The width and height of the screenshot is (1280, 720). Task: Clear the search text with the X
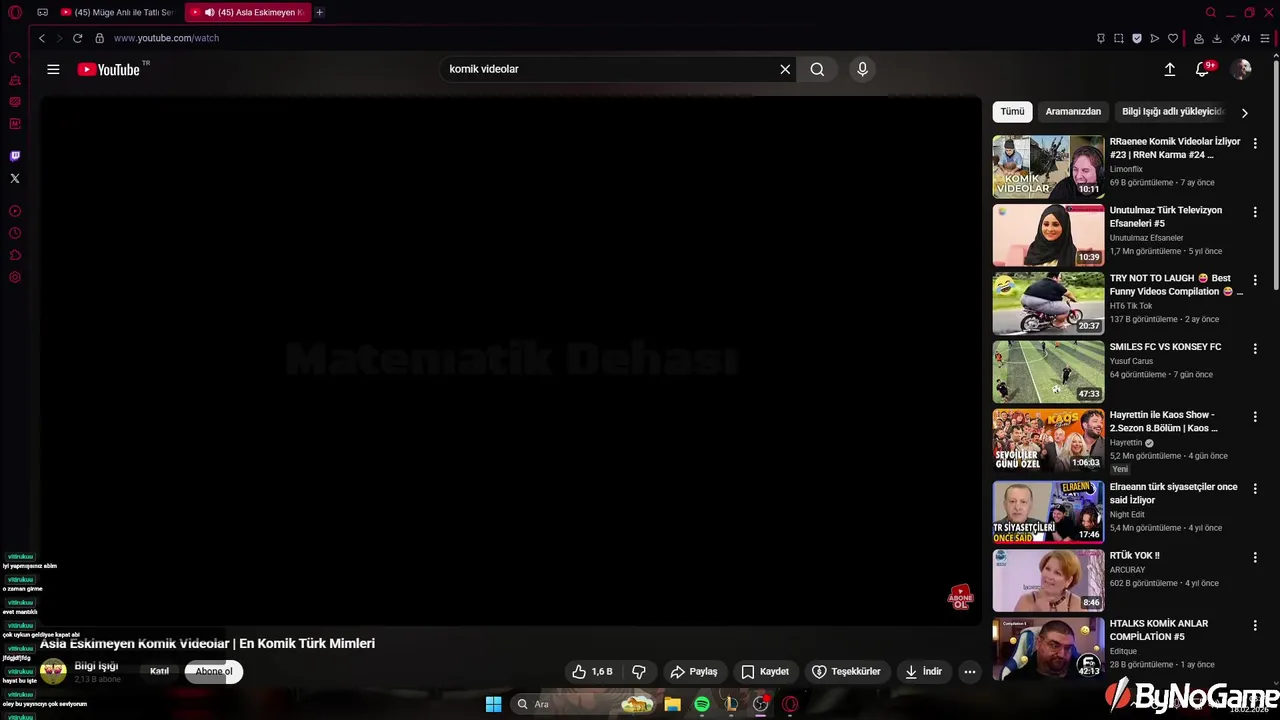785,69
